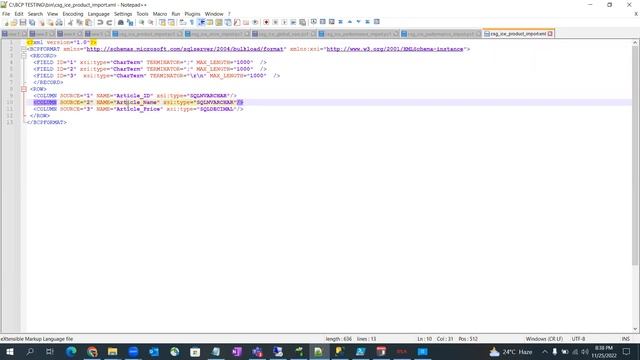Click the Save All toolbar icon

pos(32,22)
